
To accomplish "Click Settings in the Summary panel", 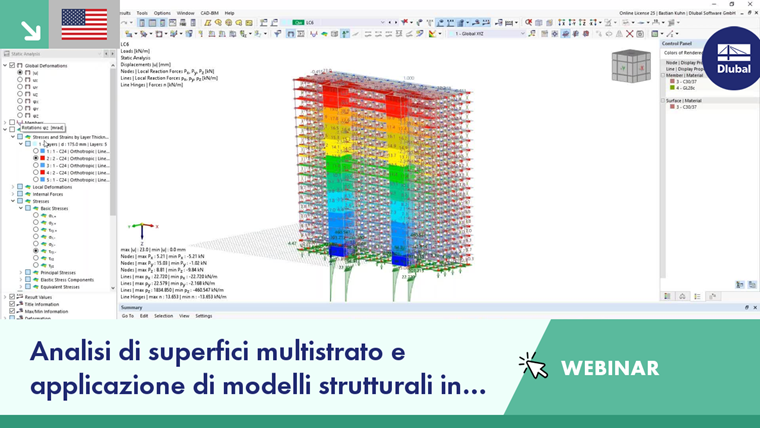I will 204,316.
